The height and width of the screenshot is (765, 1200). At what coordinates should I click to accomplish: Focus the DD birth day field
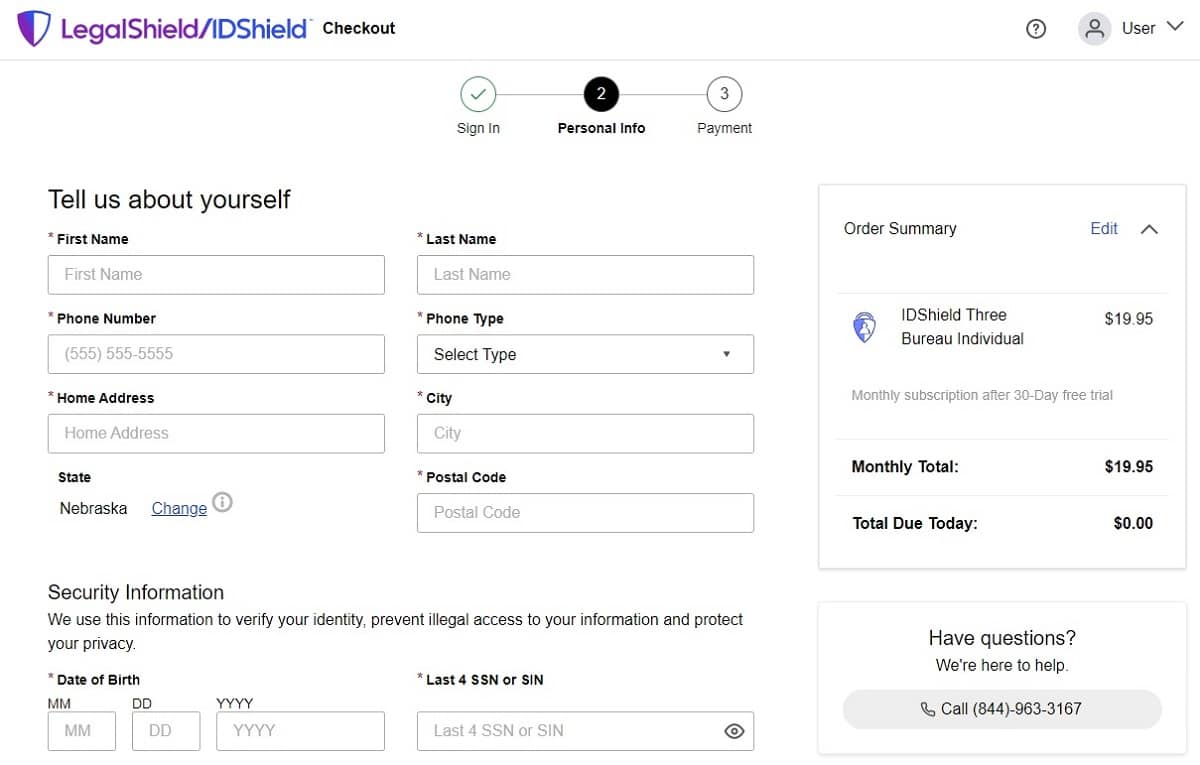pos(166,731)
